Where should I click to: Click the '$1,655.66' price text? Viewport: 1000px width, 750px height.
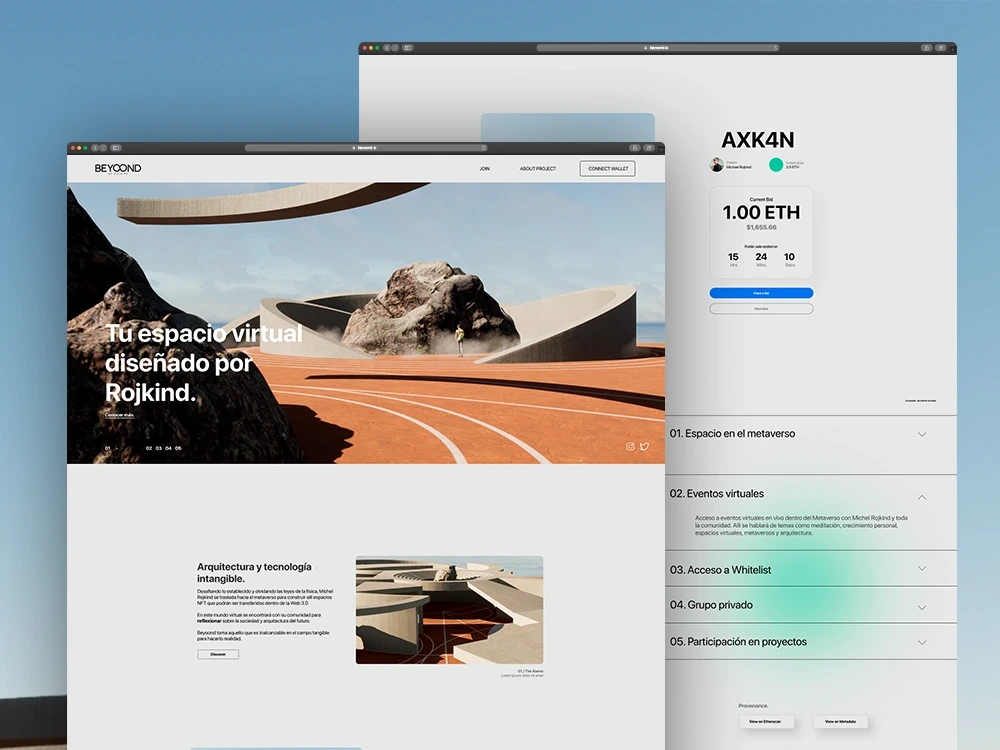click(x=761, y=227)
